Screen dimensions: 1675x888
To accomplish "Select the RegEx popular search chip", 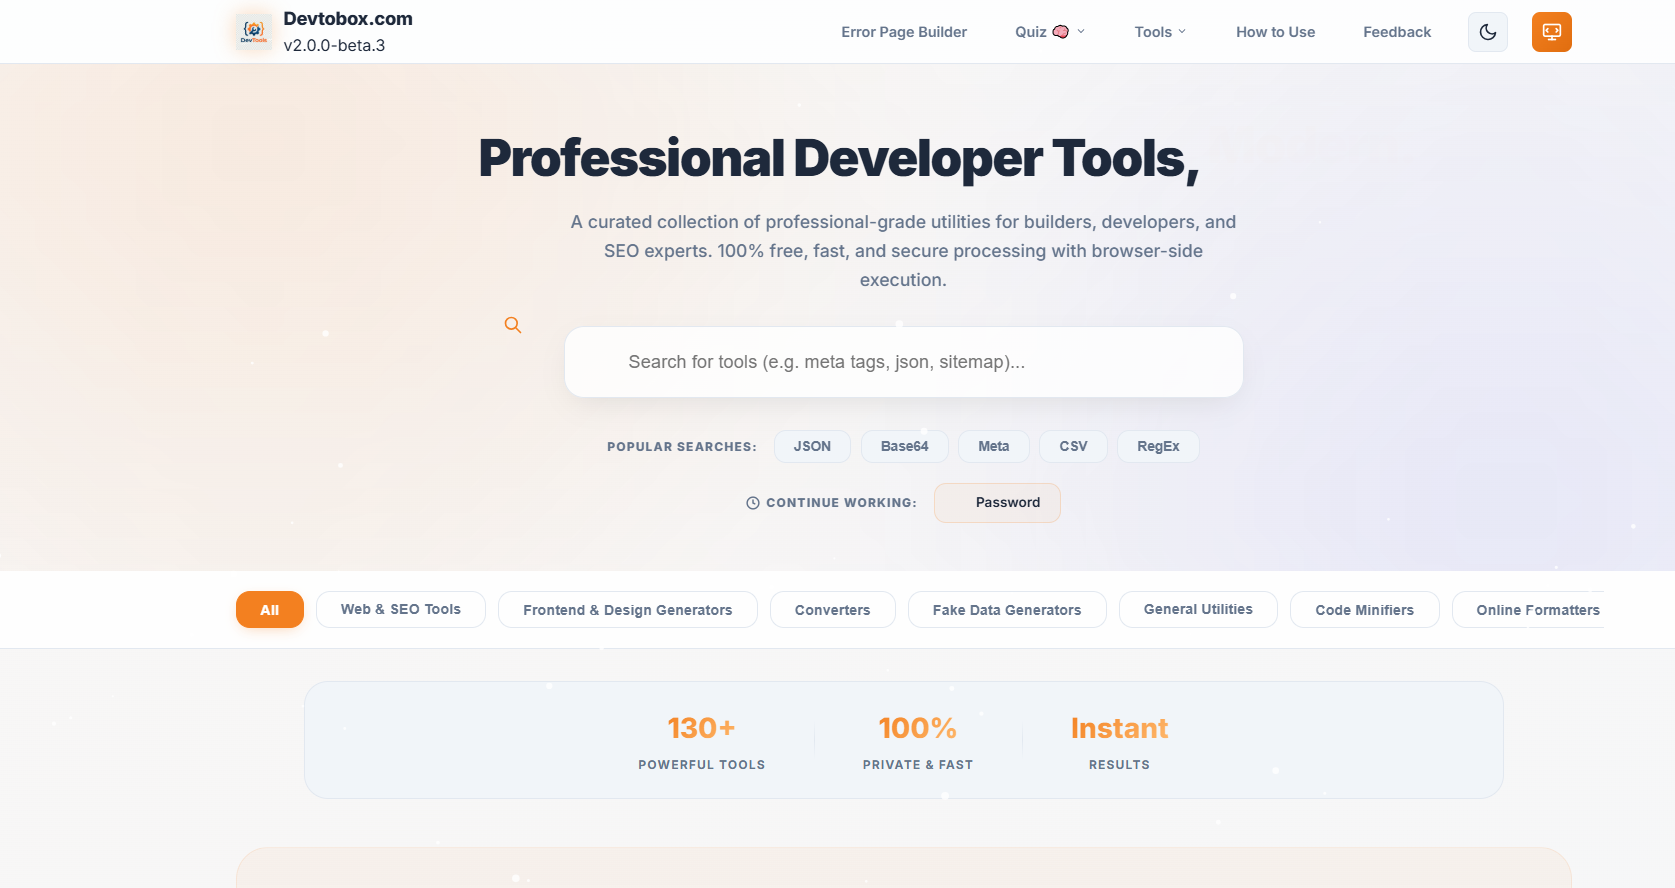I will pos(1158,446).
